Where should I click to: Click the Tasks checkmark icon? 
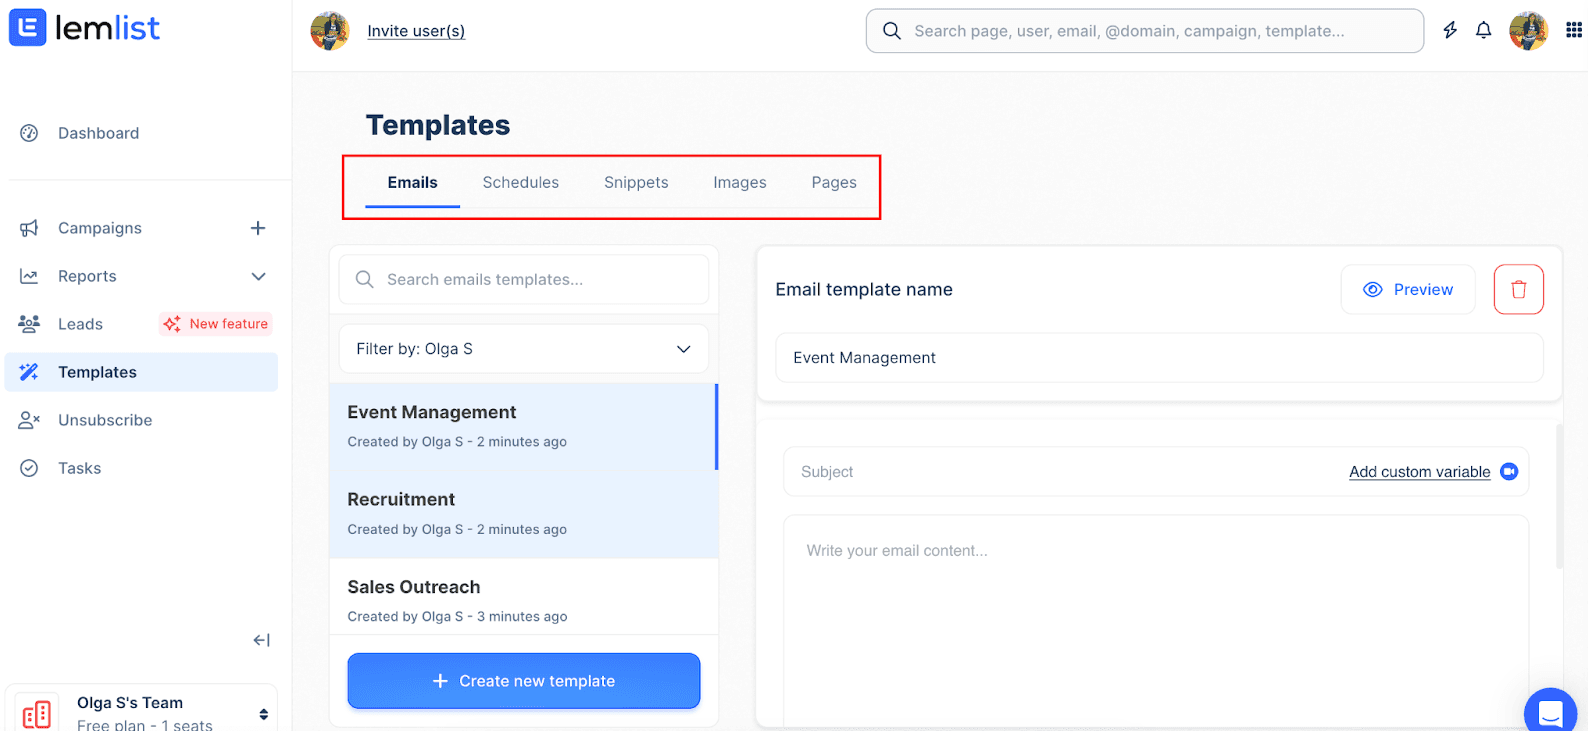pos(29,468)
